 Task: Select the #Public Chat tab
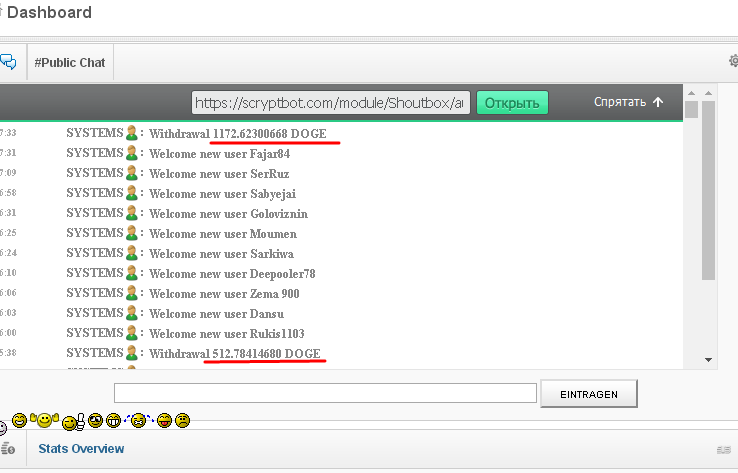69,62
